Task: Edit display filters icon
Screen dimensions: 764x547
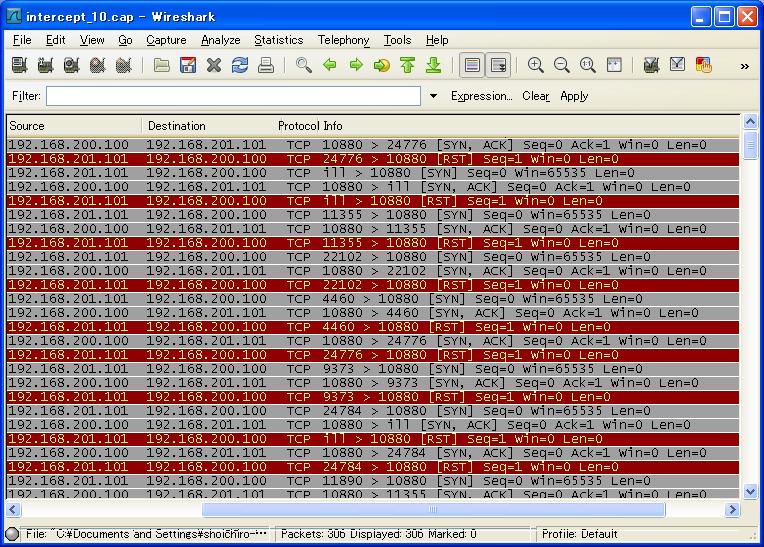Action: pos(677,65)
